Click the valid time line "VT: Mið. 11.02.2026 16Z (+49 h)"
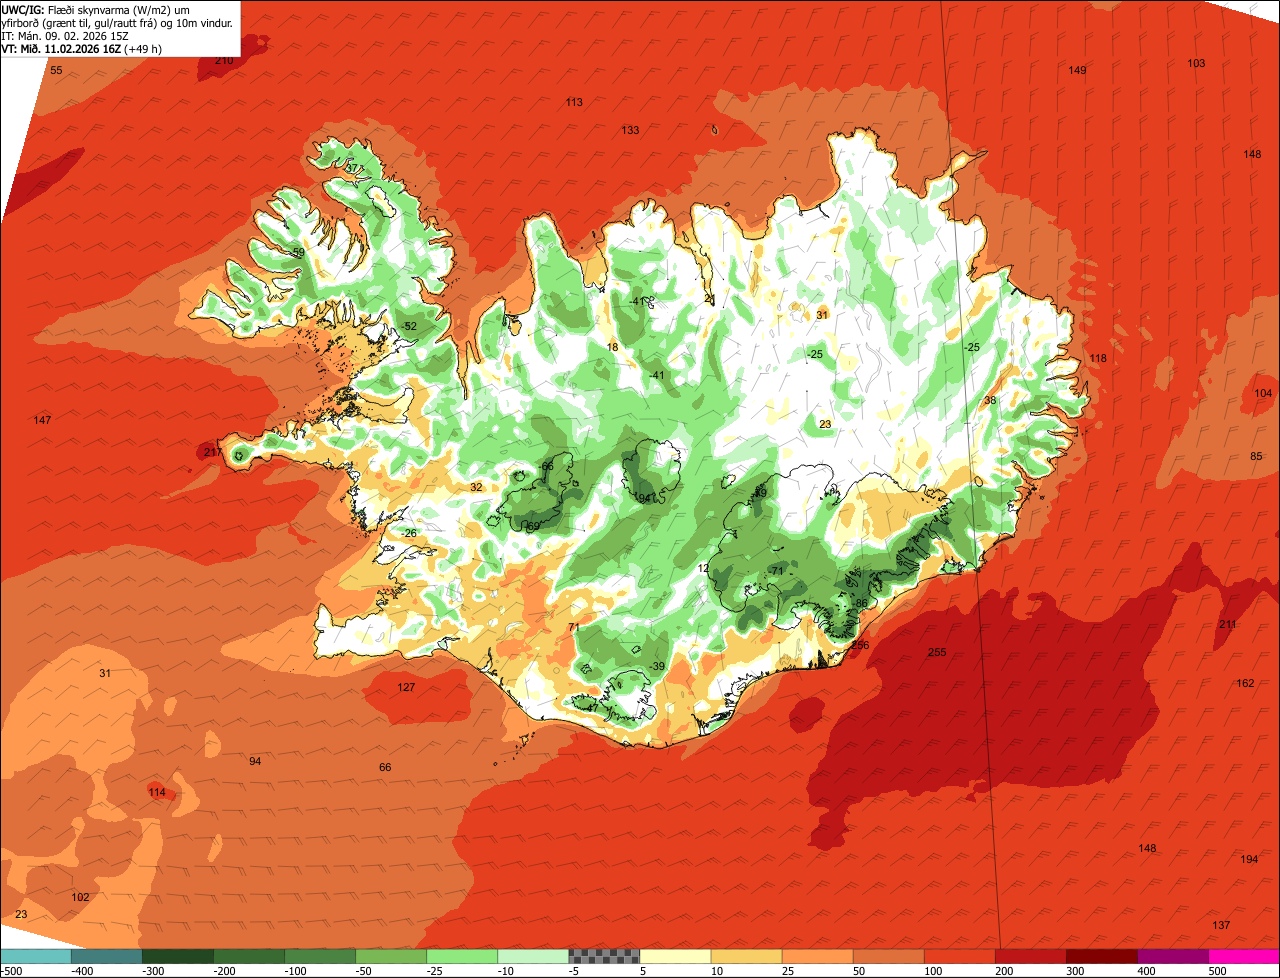This screenshot has width=1280, height=978. tap(82, 48)
